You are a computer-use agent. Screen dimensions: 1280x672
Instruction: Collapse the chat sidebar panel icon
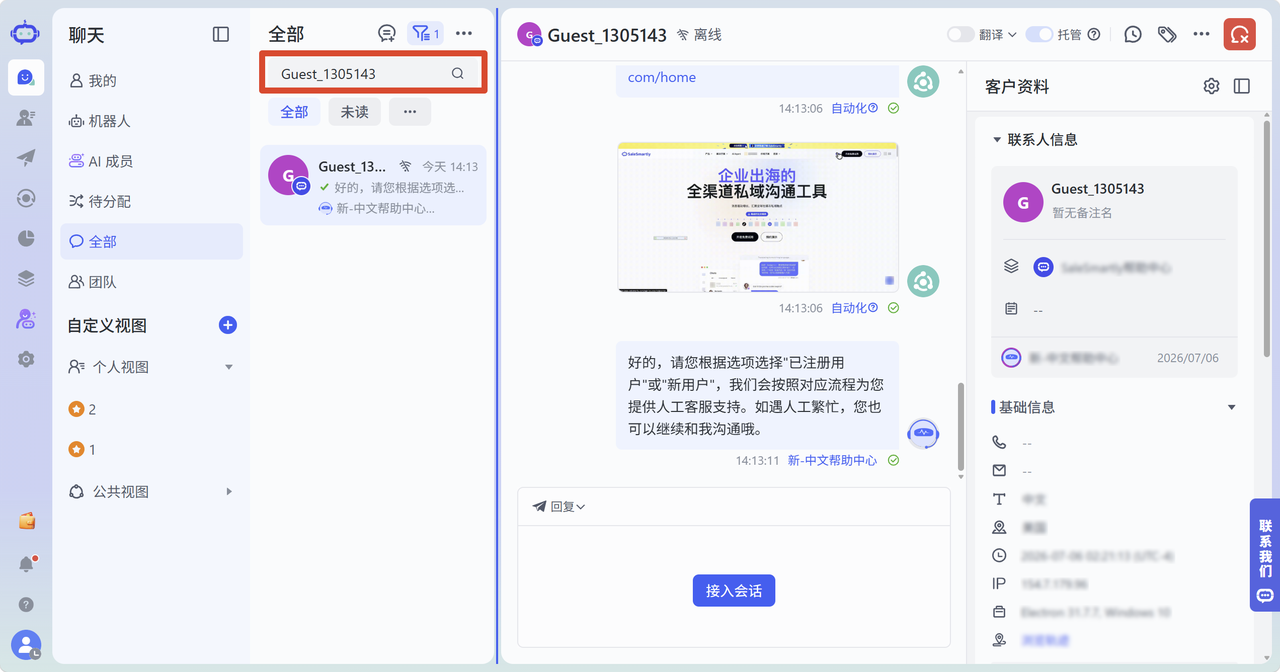221,34
